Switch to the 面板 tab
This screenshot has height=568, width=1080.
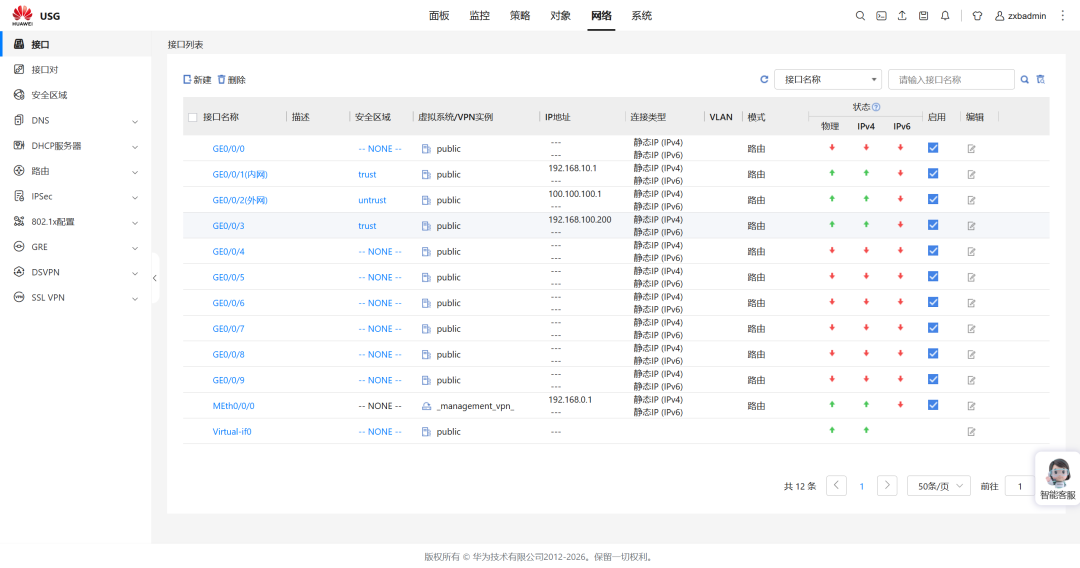[439, 16]
